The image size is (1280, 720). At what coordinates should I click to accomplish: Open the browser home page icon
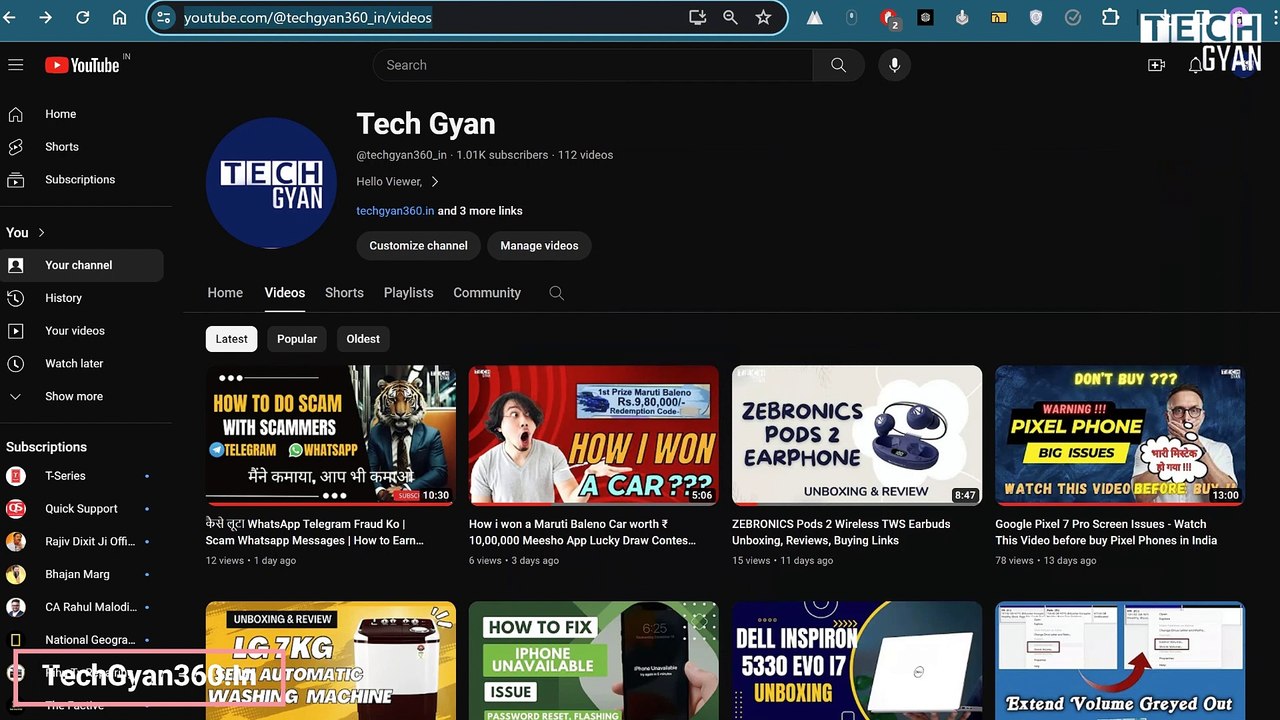[x=119, y=17]
